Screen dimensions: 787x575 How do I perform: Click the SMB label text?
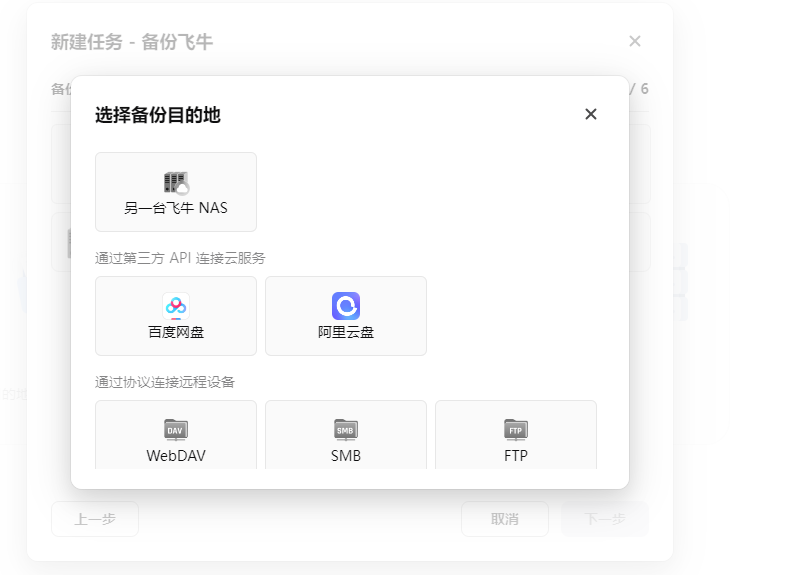(x=346, y=456)
